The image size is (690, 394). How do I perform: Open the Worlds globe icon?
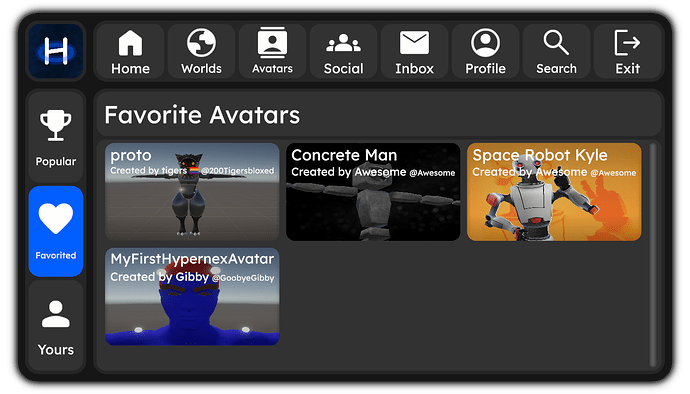(x=201, y=43)
